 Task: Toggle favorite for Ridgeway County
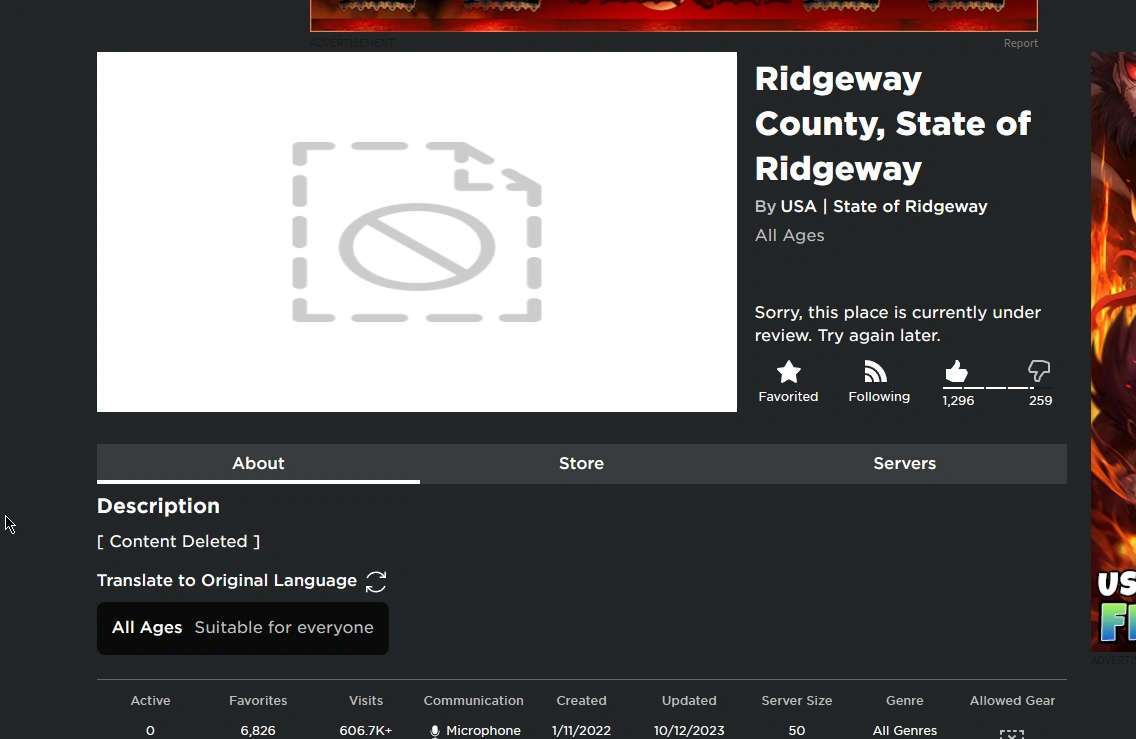[x=788, y=380]
